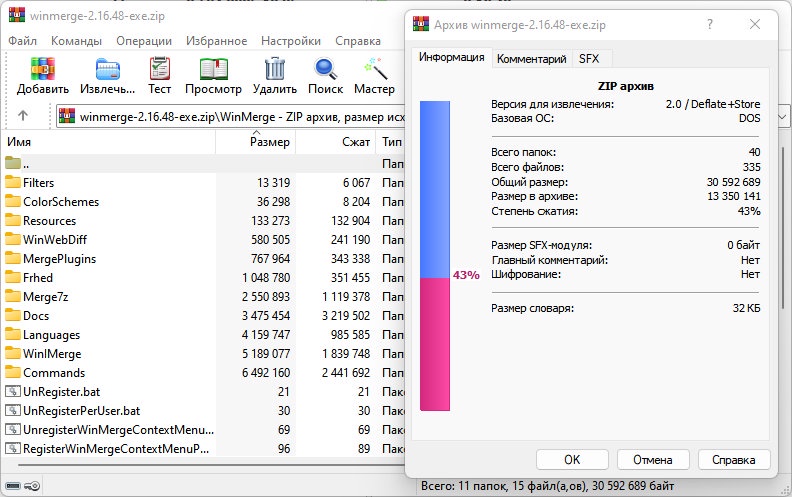Go up one level with arrow icon
Viewport: 792px width, 497px height.
23,116
